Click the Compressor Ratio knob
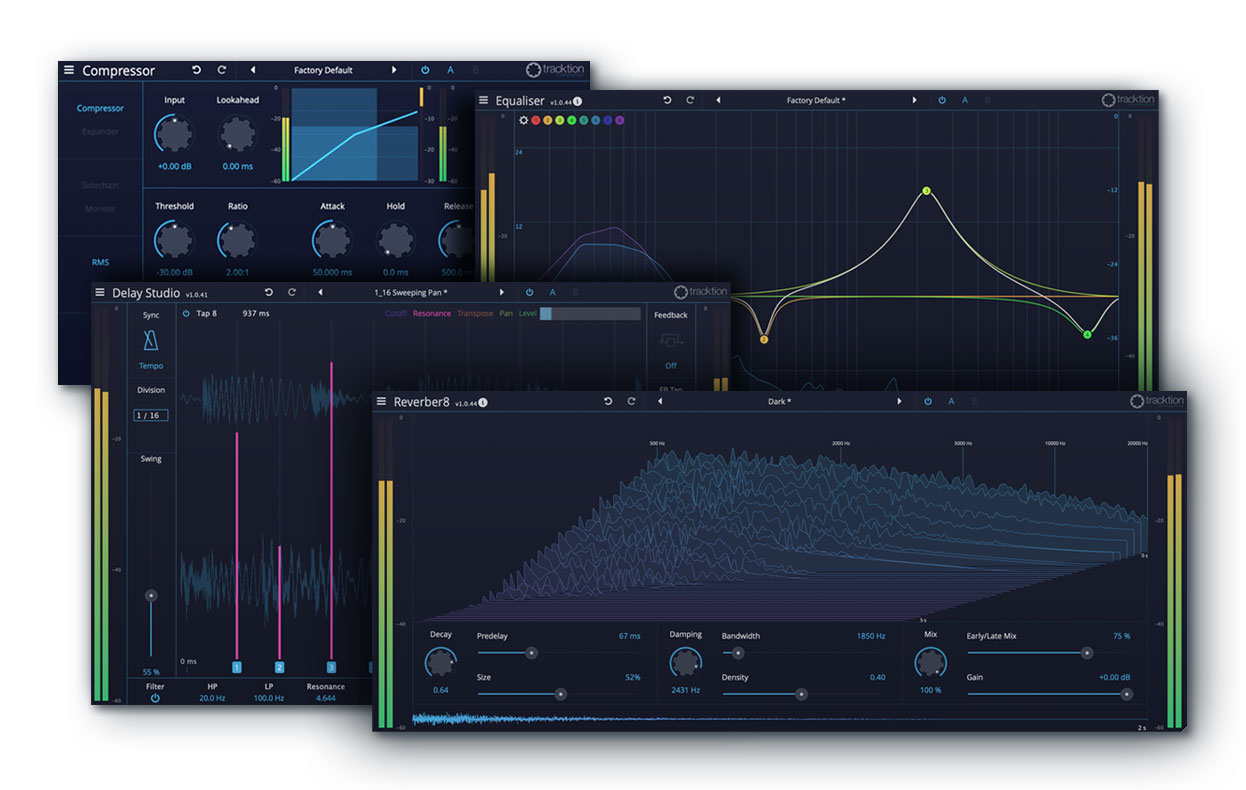Image resolution: width=1246 pixels, height=790 pixels. [x=237, y=239]
